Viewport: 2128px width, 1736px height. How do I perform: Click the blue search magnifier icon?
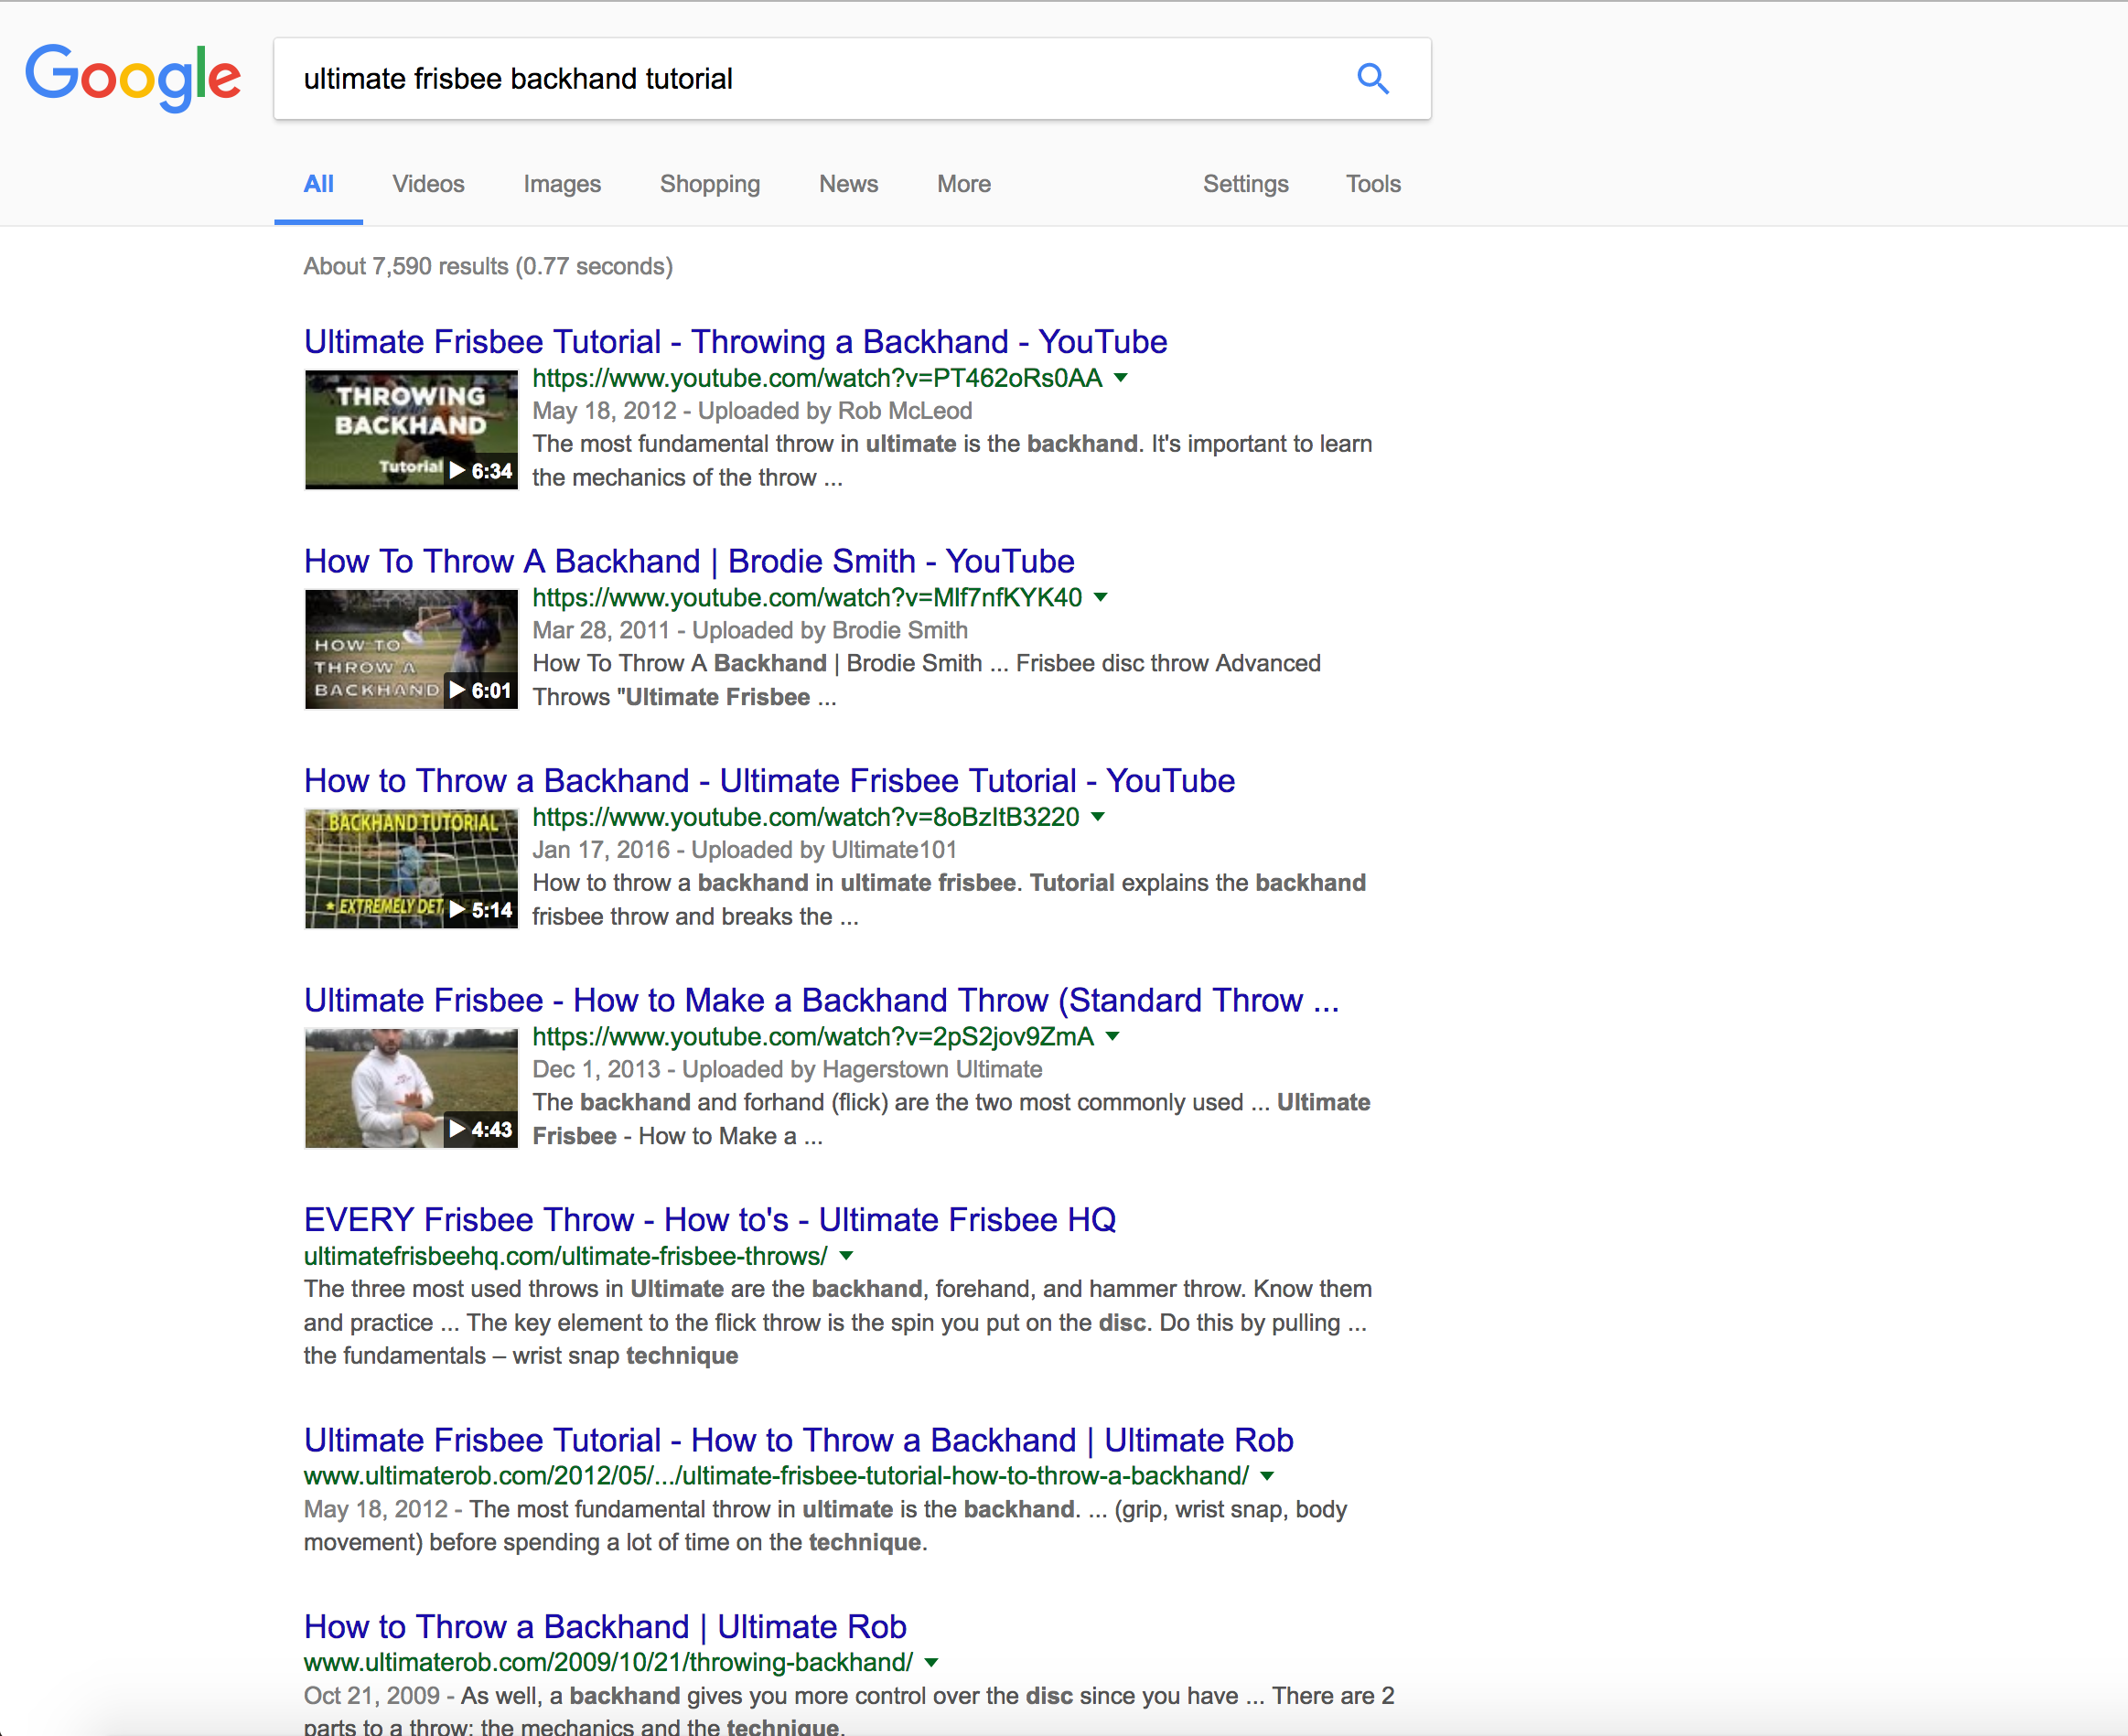click(x=1372, y=78)
